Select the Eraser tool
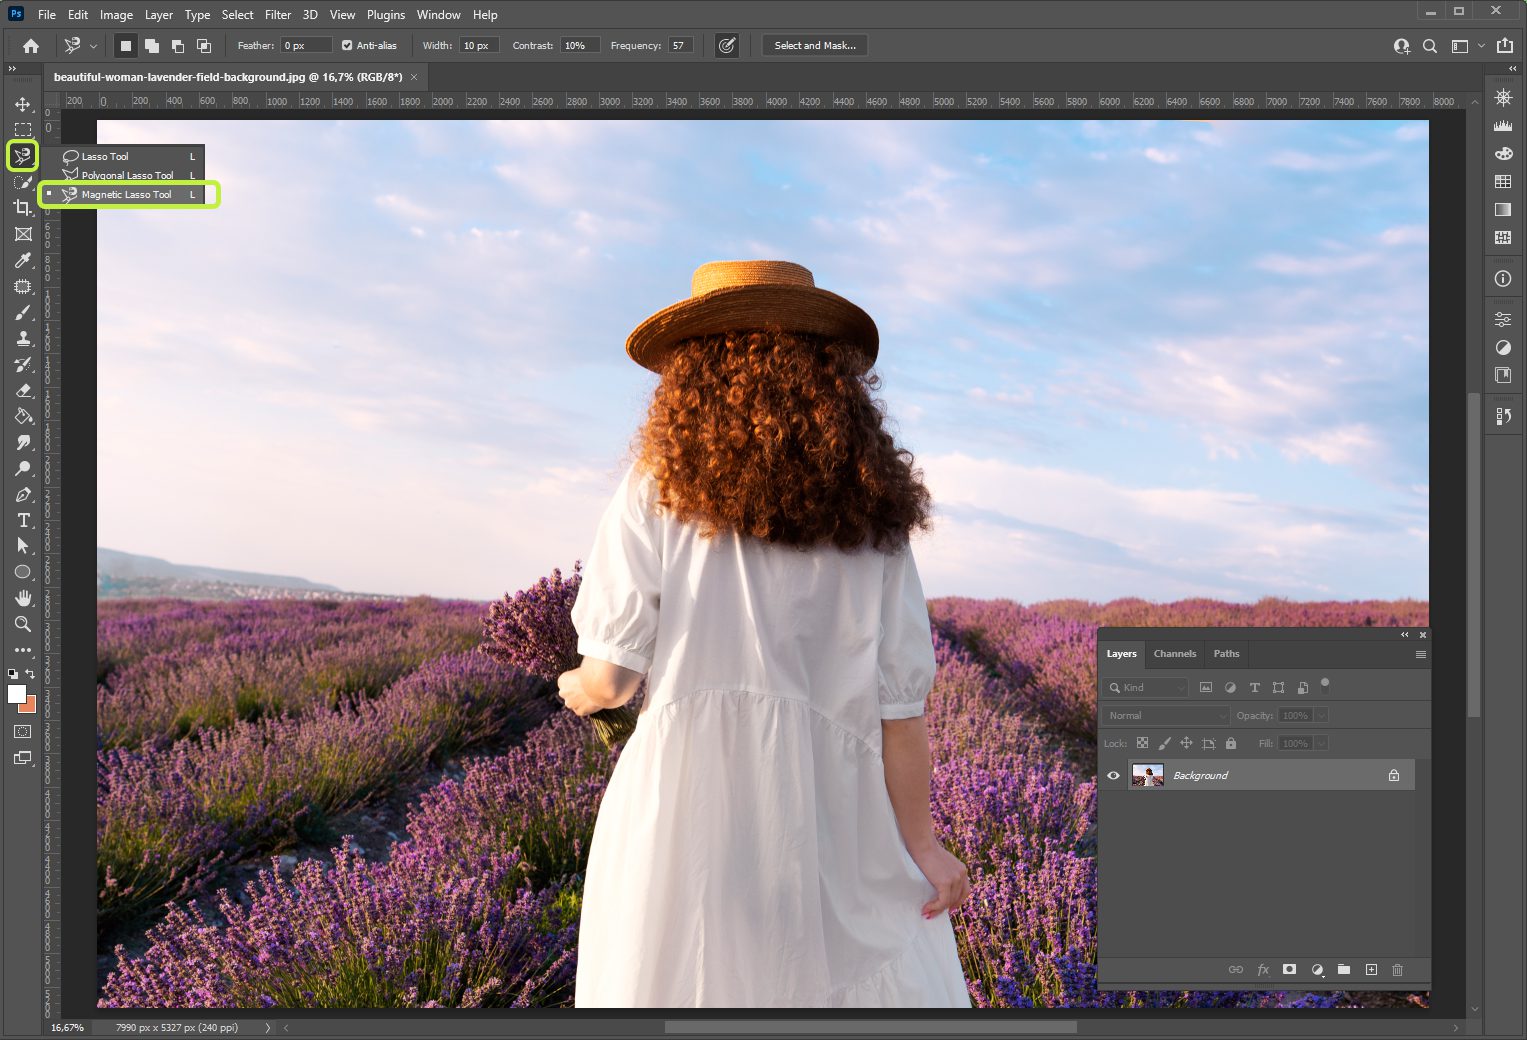This screenshot has height=1040, width=1527. point(23,391)
